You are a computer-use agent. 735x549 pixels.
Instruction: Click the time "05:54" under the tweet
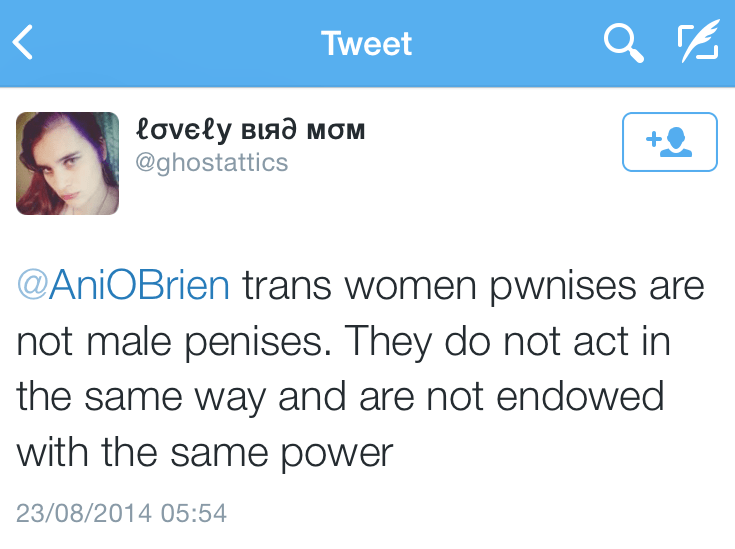pyautogui.click(x=192, y=514)
